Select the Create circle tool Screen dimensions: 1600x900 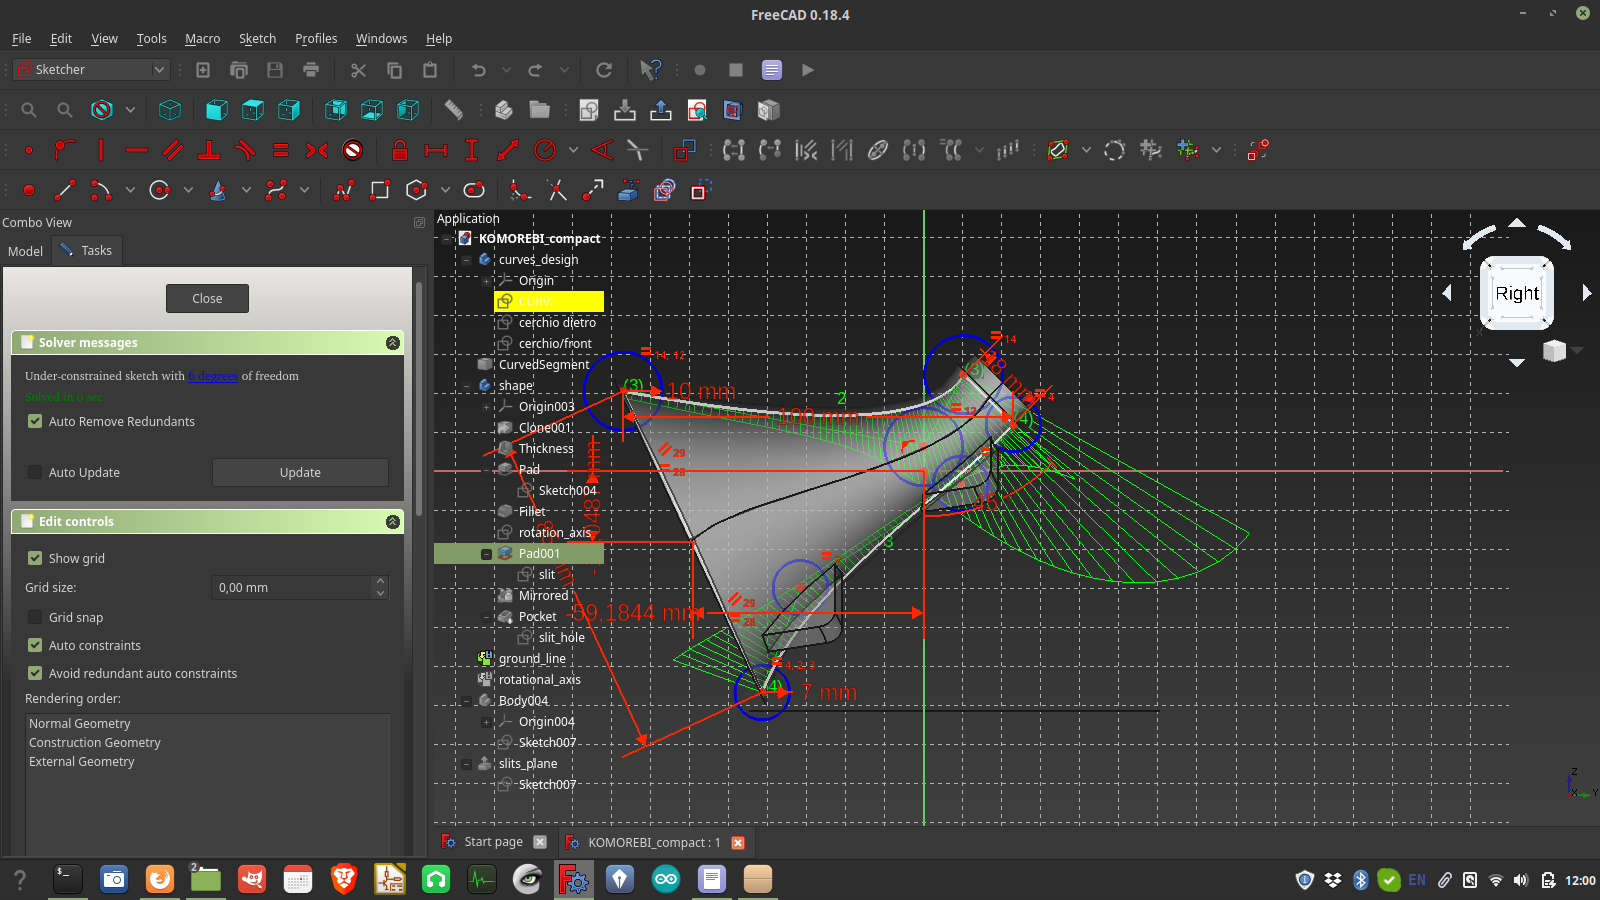coord(159,190)
